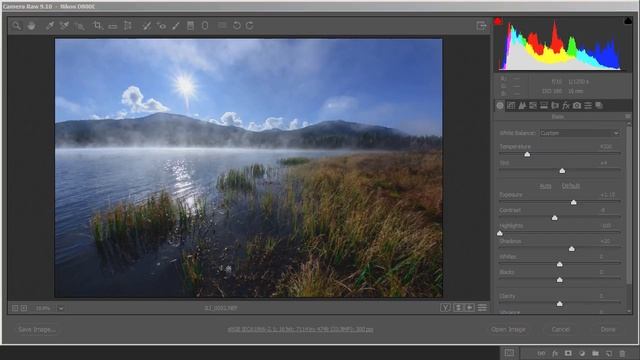Open the HSL / Grayscale panel tab

(533, 106)
